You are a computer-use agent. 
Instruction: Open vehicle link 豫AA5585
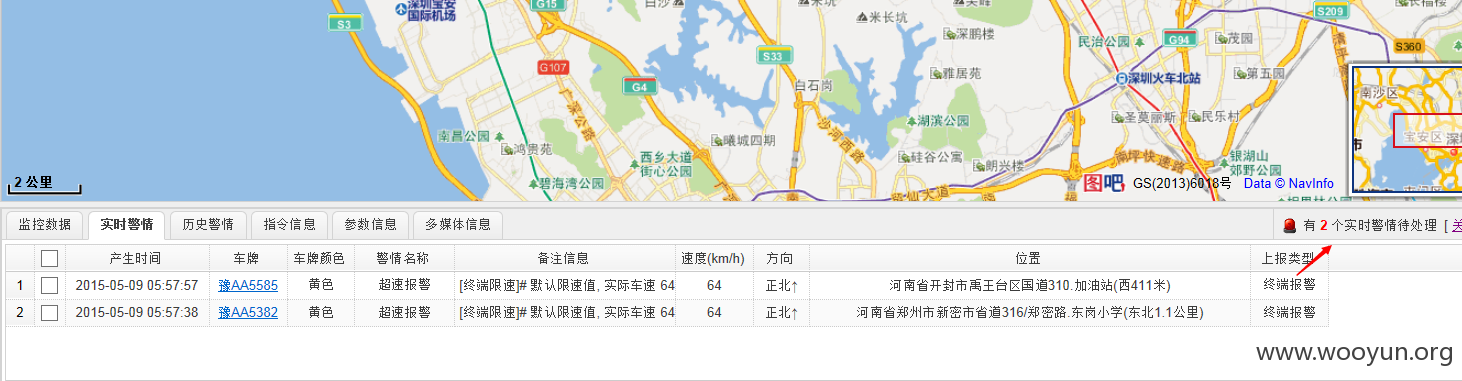coord(248,285)
